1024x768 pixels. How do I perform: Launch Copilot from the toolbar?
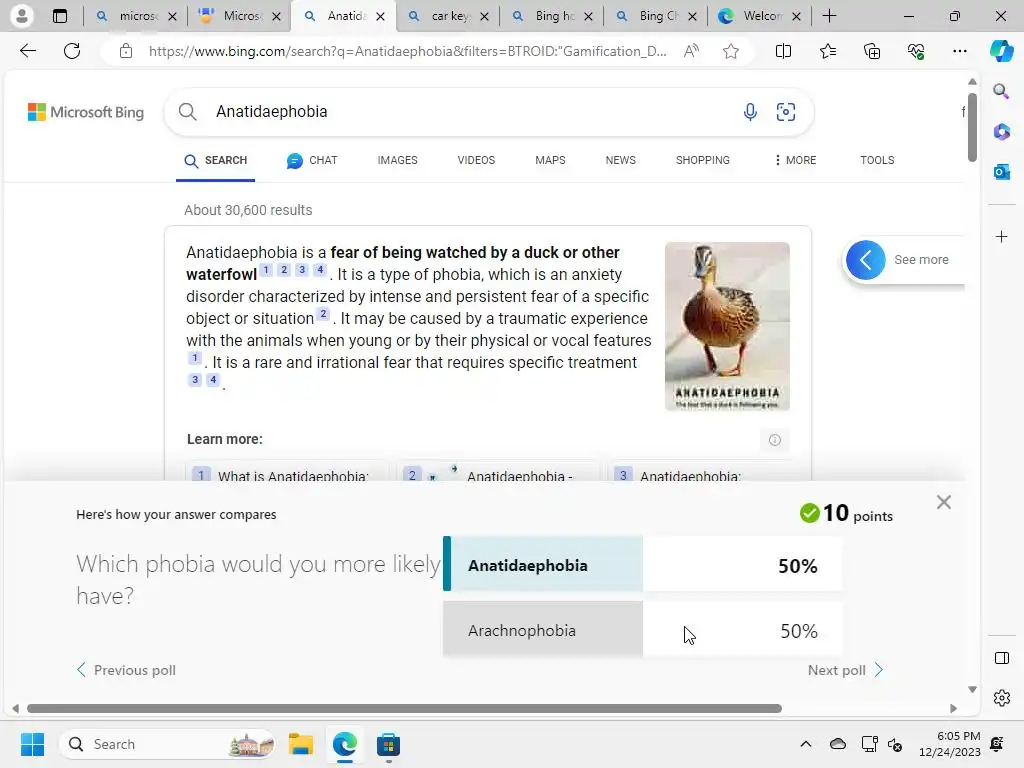coord(1001,51)
